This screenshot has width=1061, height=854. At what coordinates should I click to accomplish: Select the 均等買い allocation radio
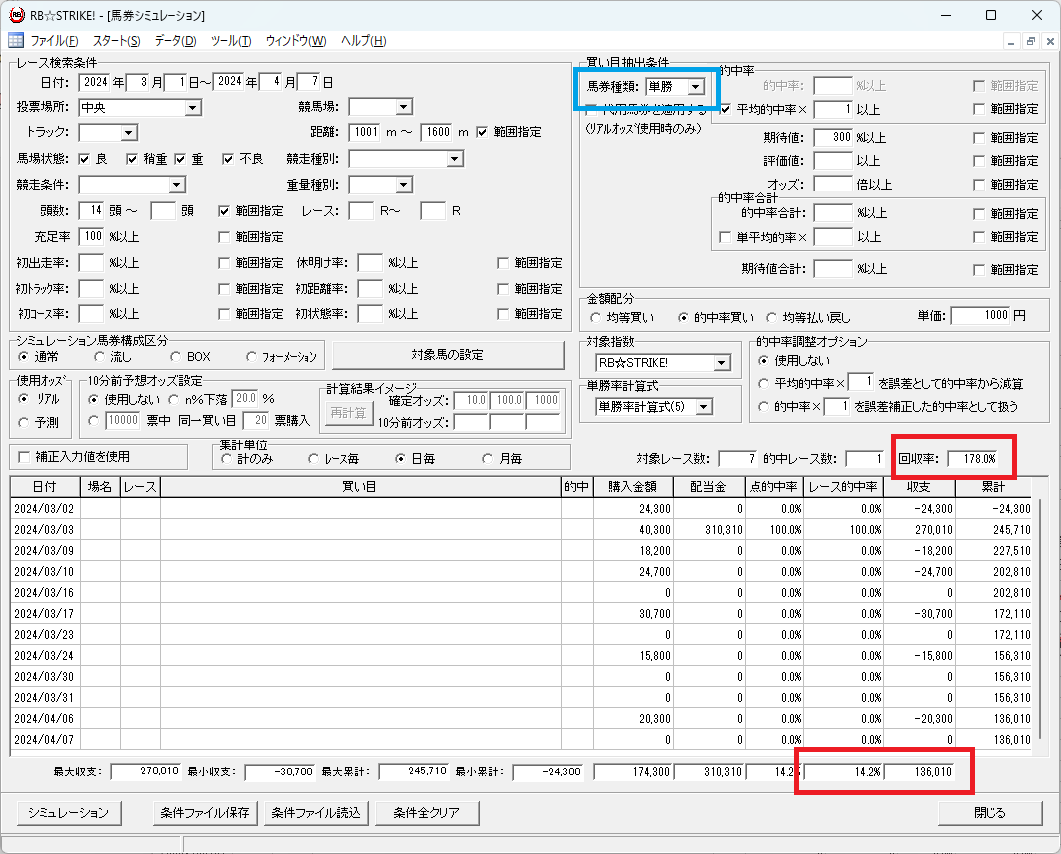click(x=595, y=317)
